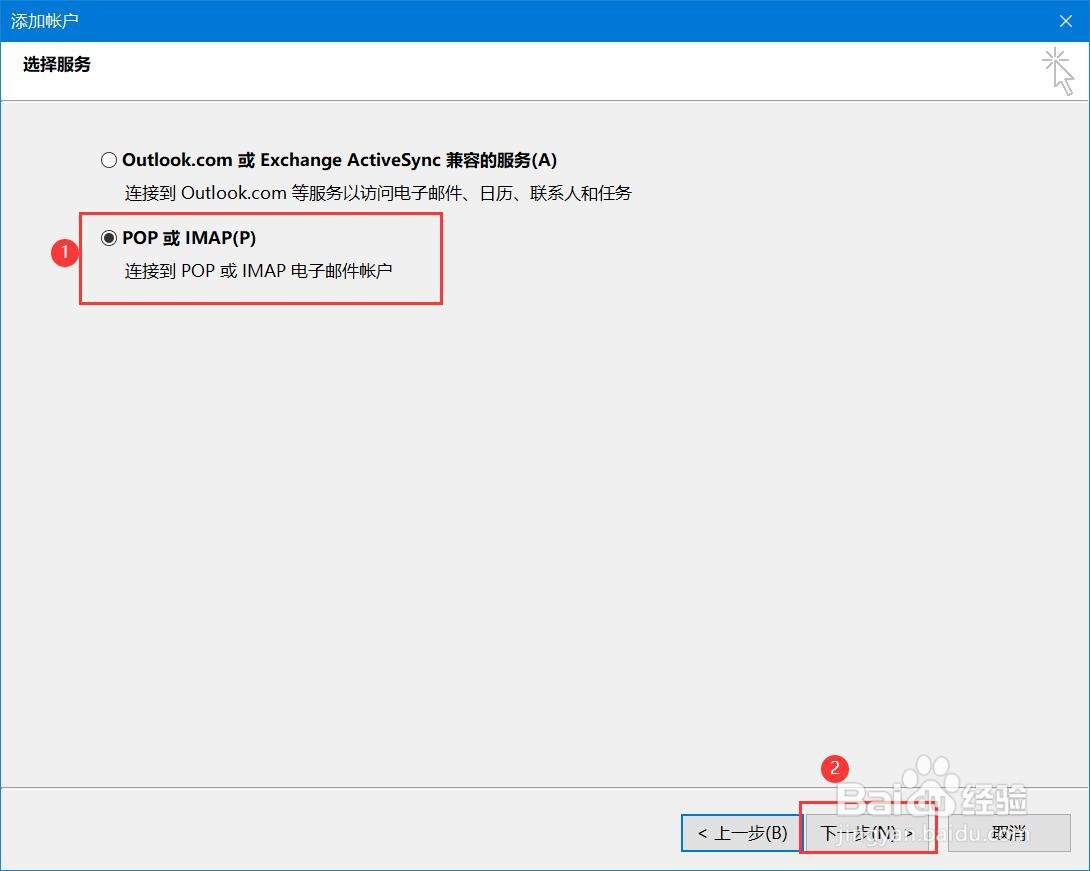Image resolution: width=1090 pixels, height=871 pixels.
Task: Click the 下一步(N) next button
Action: click(x=868, y=833)
